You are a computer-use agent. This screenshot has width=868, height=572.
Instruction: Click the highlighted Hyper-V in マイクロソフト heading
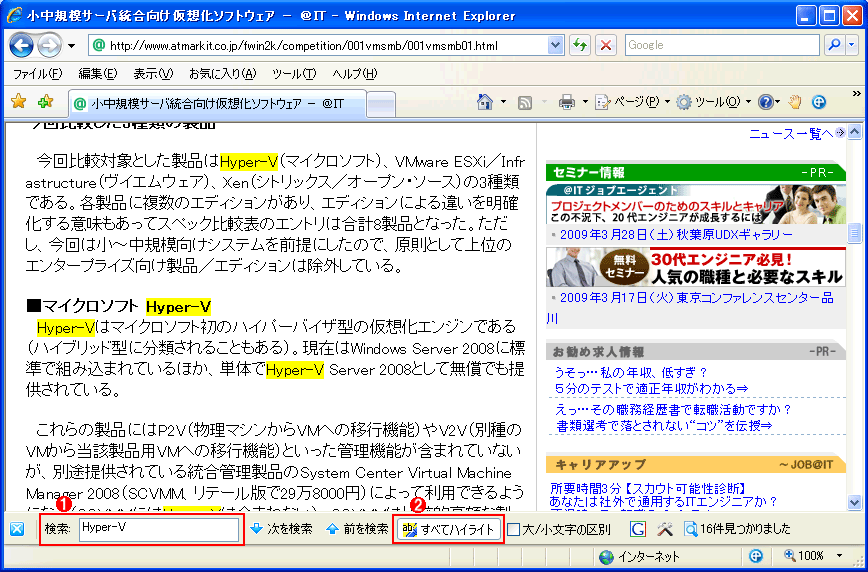(x=179, y=306)
